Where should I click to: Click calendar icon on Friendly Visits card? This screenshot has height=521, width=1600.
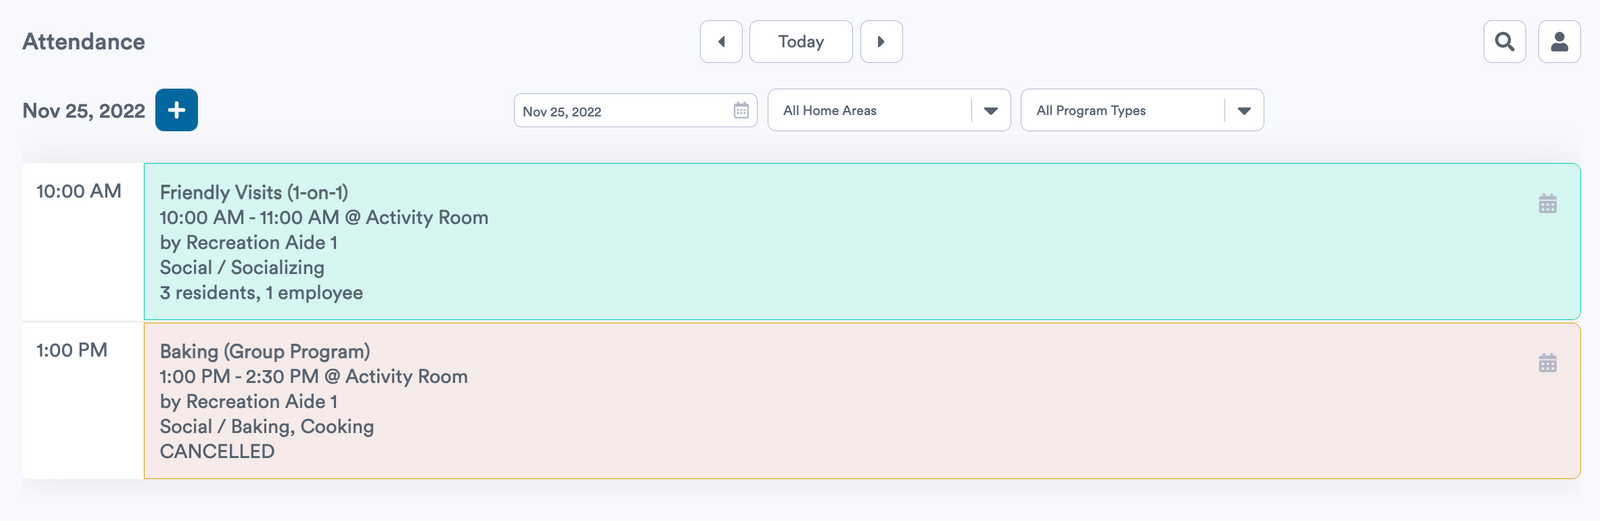coord(1547,204)
